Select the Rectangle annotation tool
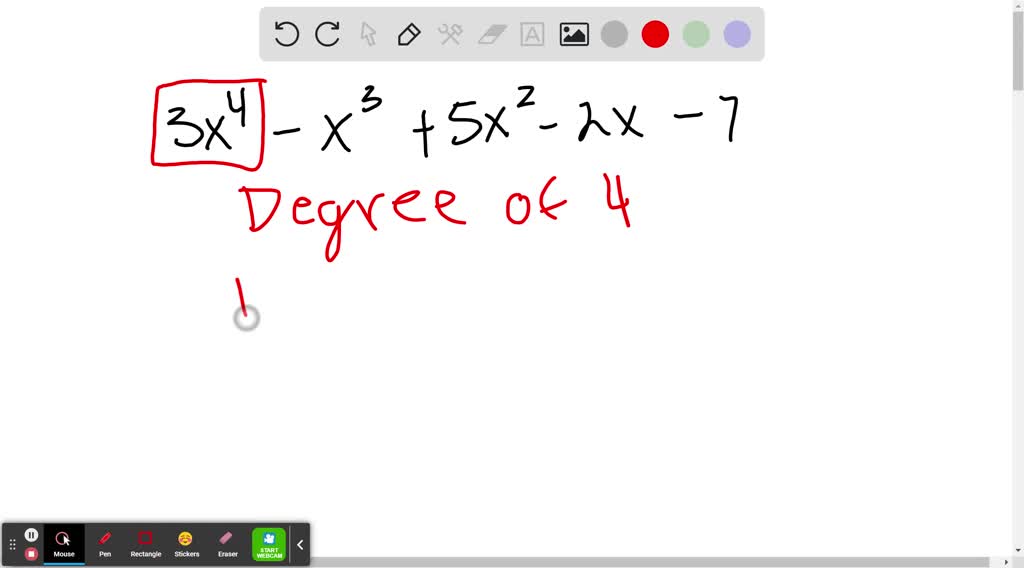Viewport: 1024px width, 568px height. click(x=146, y=544)
